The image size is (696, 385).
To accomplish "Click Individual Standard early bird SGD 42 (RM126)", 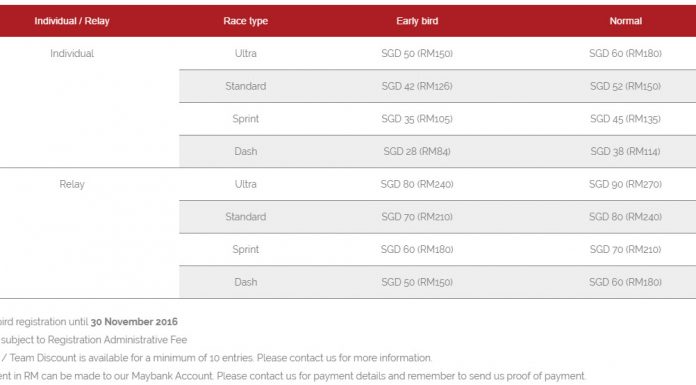I will point(417,86).
